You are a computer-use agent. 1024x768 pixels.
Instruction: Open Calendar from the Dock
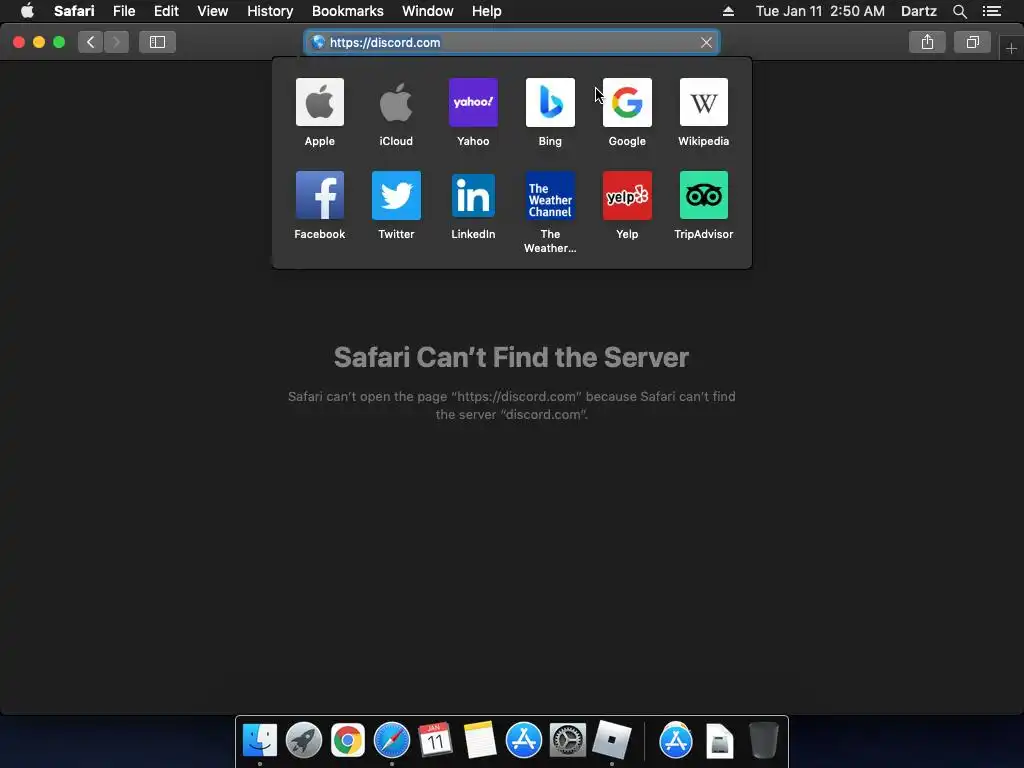click(435, 741)
